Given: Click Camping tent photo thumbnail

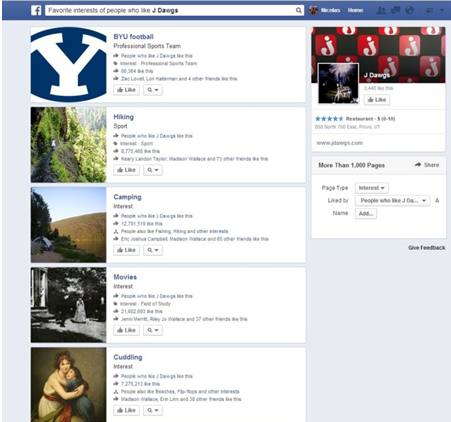Looking at the screenshot, I should (x=68, y=225).
